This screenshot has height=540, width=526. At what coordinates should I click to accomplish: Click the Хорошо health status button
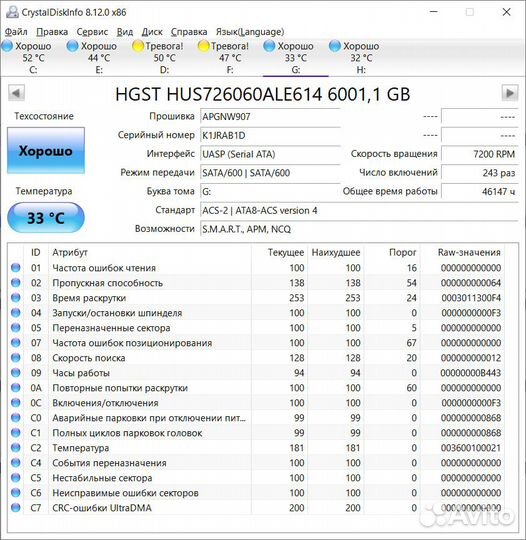46,150
